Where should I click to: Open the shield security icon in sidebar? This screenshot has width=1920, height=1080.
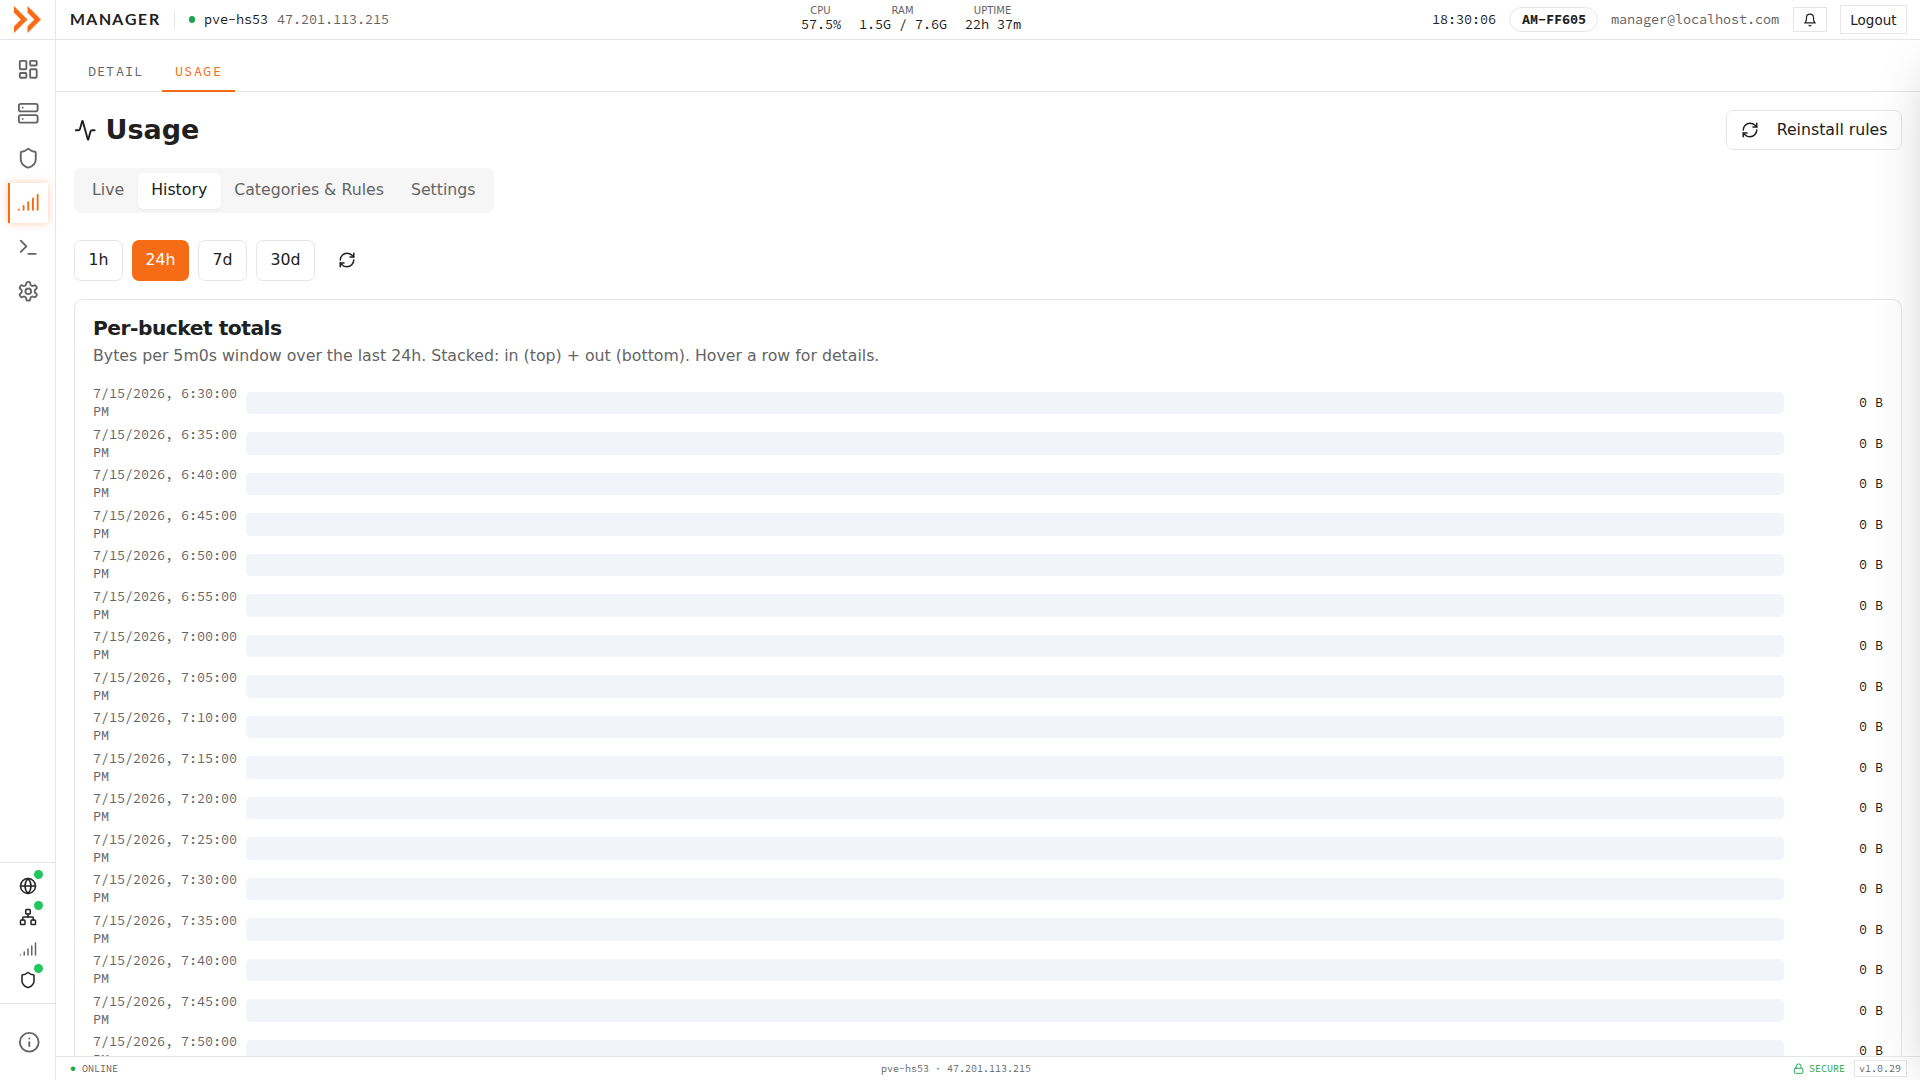(28, 158)
